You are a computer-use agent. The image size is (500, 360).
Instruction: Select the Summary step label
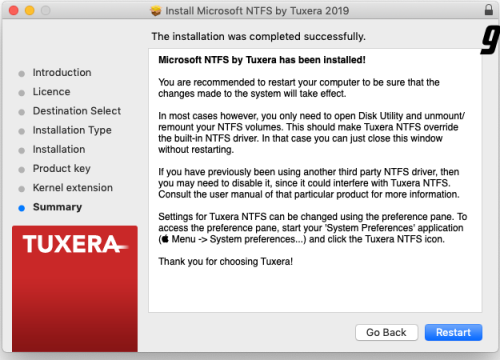point(57,207)
